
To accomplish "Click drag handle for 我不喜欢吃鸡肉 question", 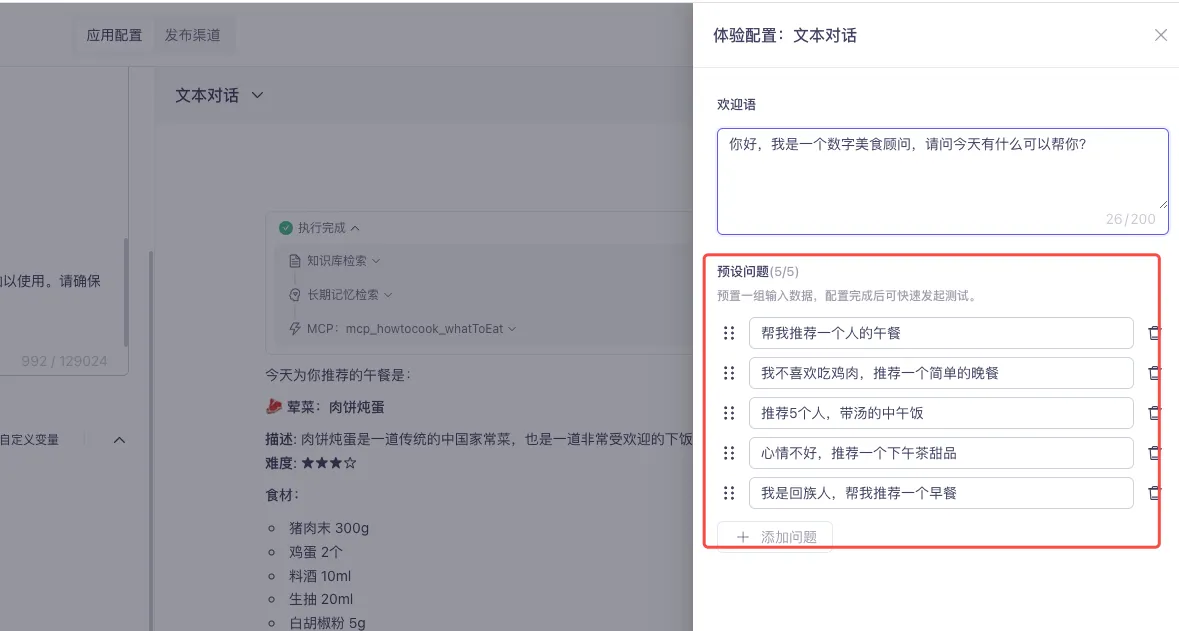I will pyautogui.click(x=729, y=373).
